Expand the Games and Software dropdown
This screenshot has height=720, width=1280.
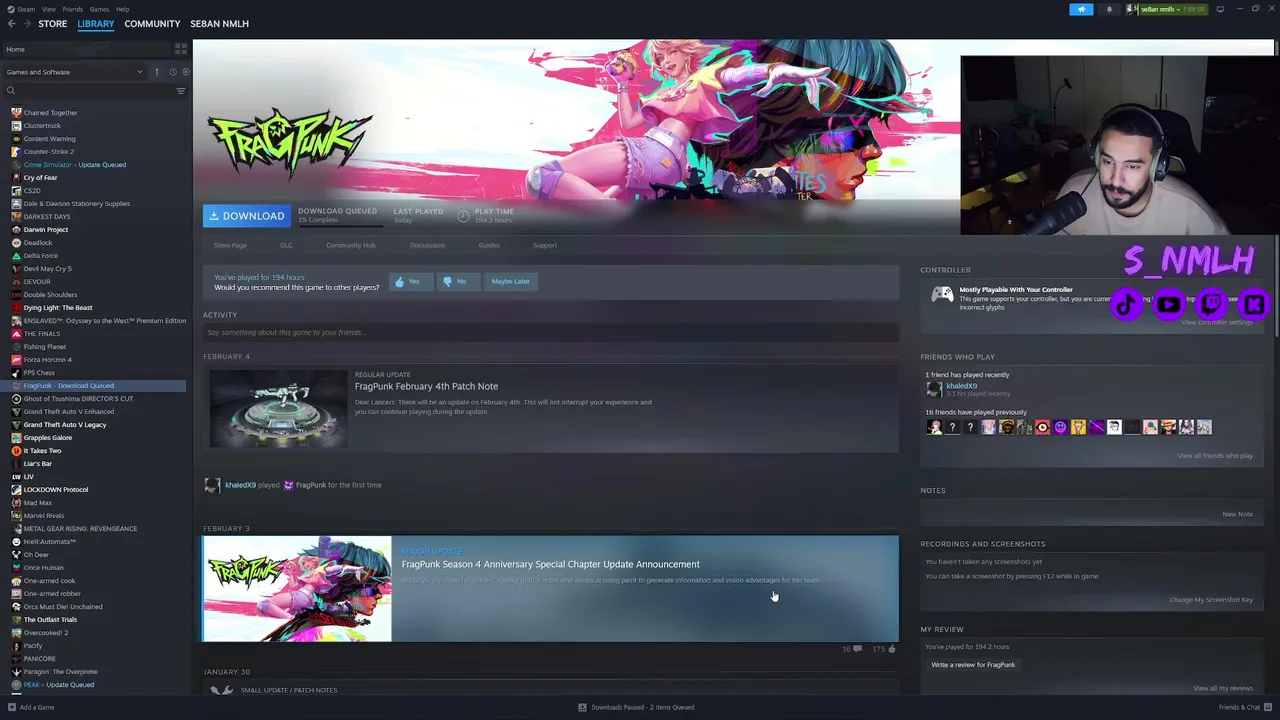(x=74, y=72)
